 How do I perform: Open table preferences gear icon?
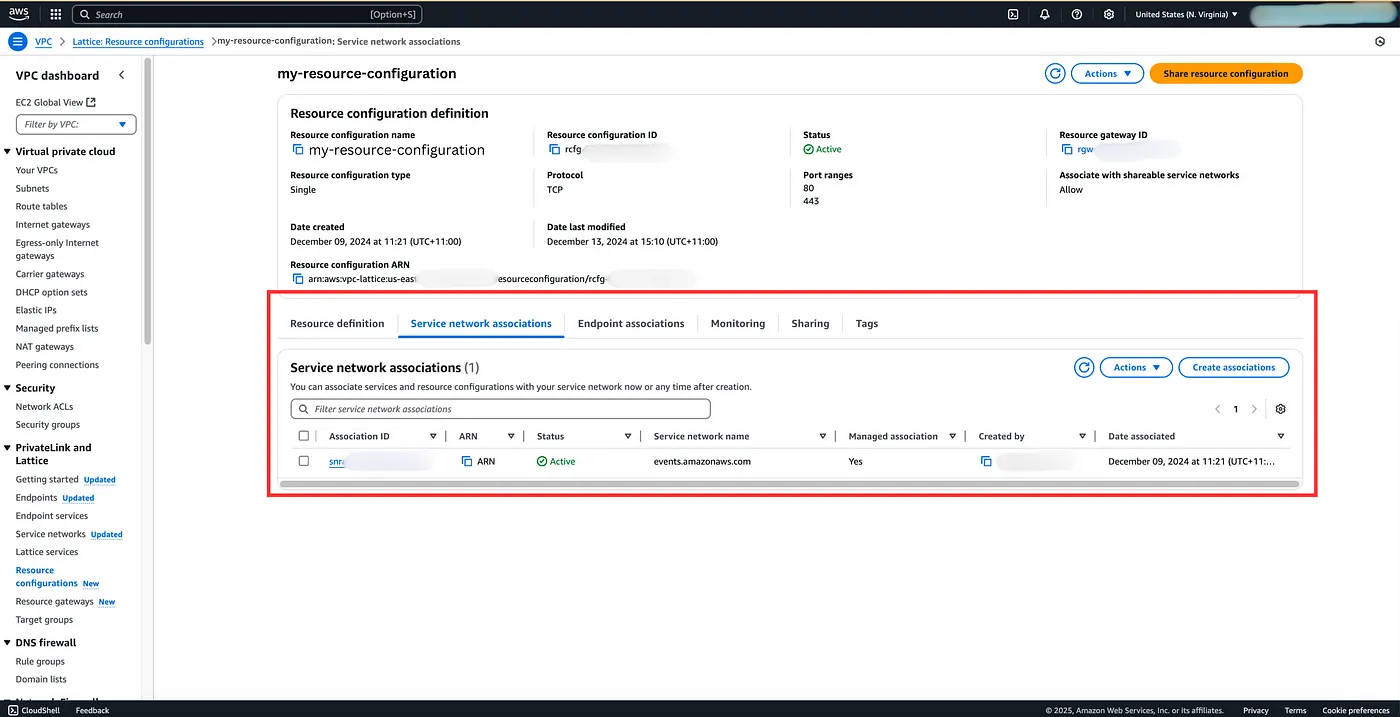1281,409
